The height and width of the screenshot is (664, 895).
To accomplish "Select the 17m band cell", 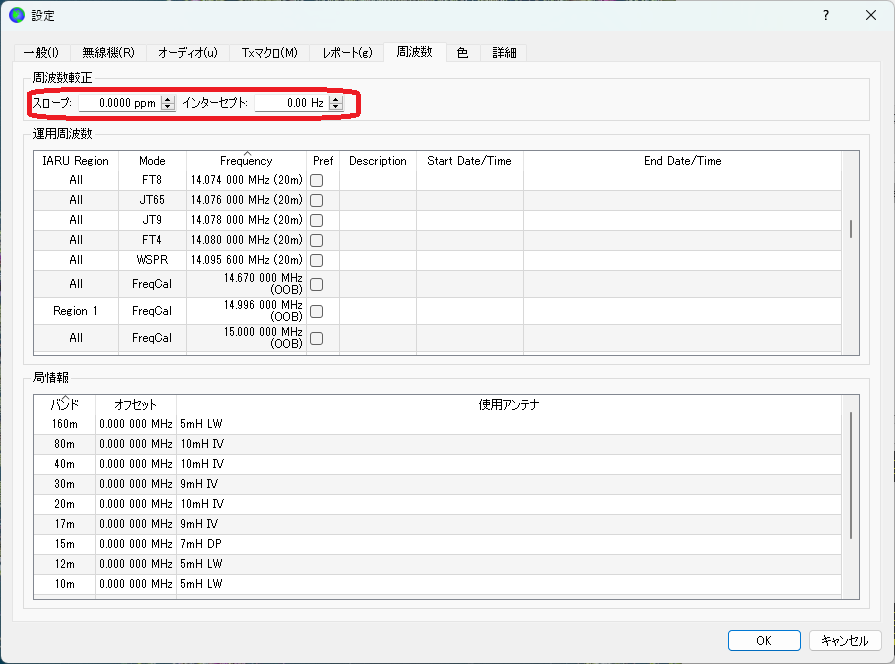I will pos(64,524).
